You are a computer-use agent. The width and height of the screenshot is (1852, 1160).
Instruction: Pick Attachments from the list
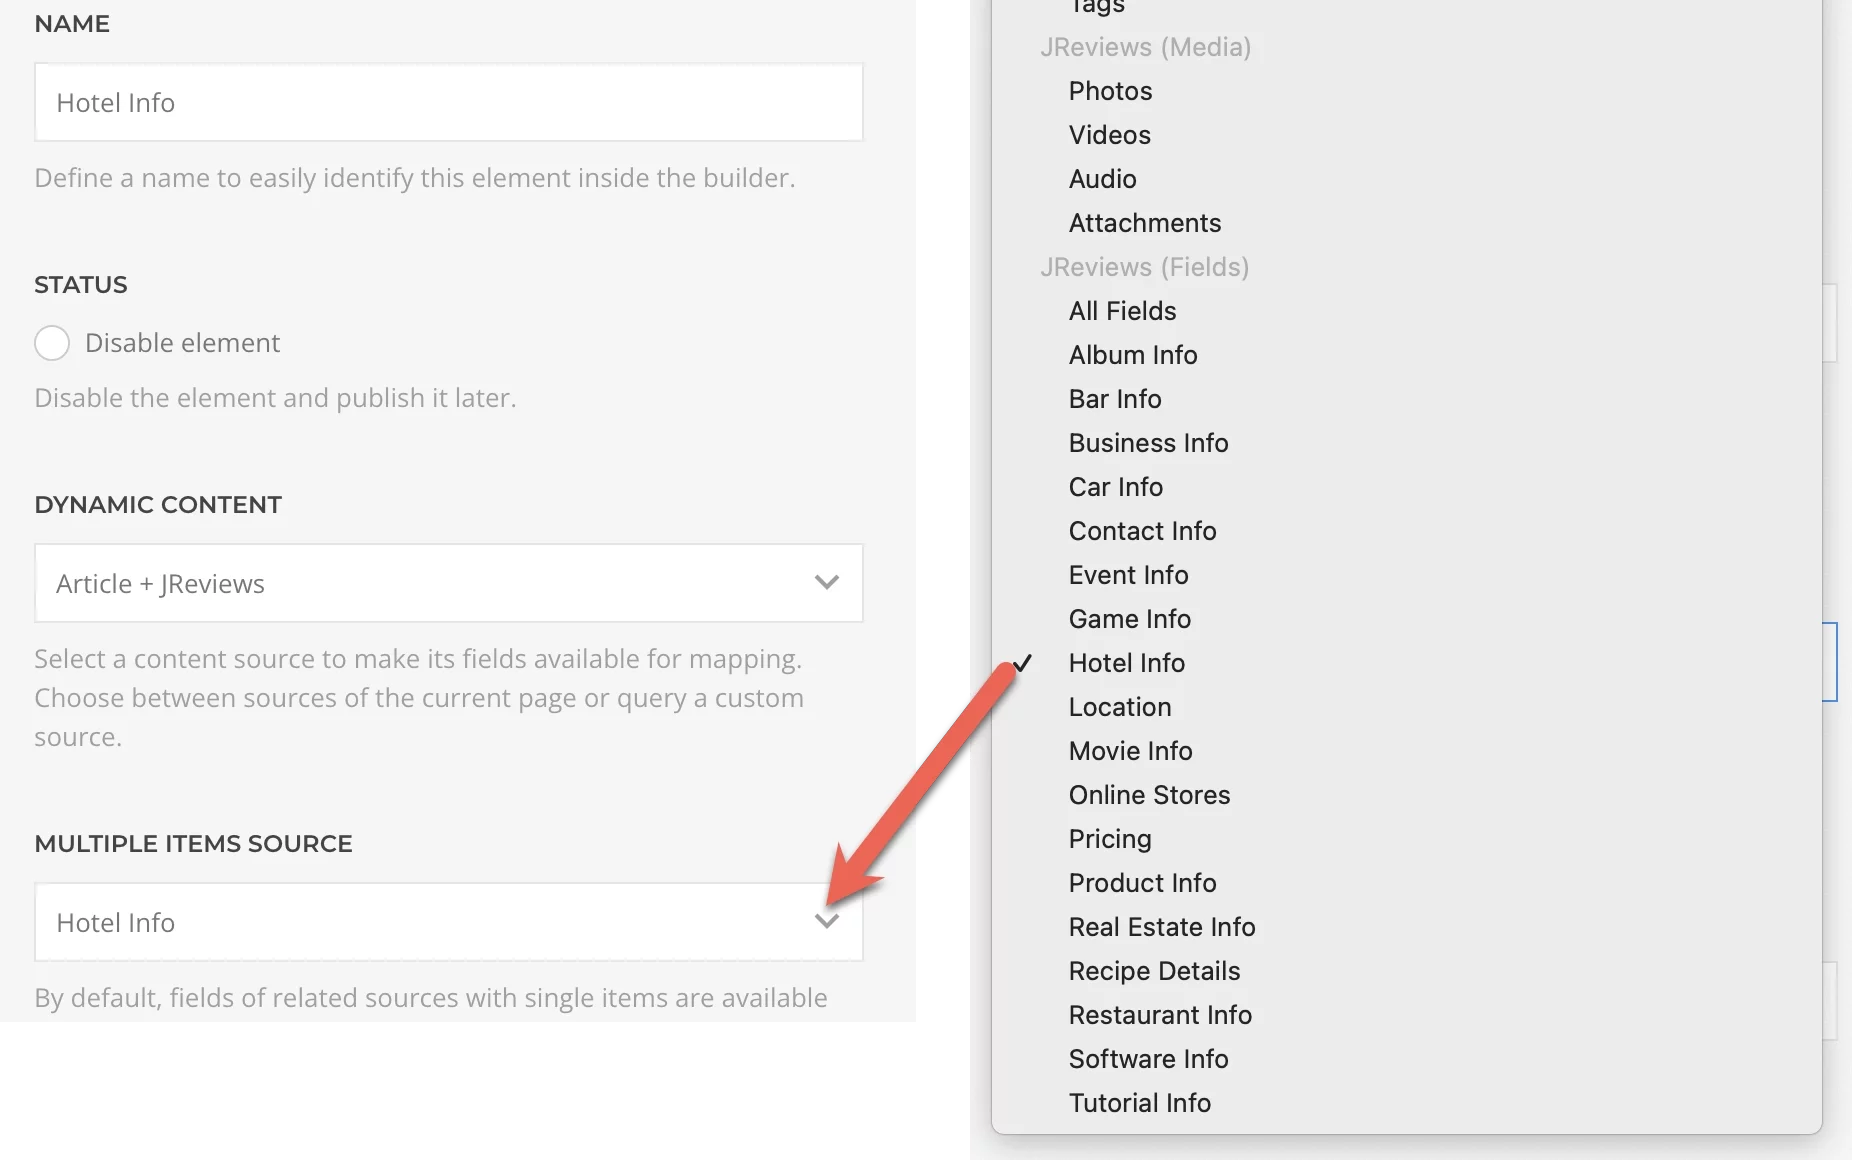(x=1144, y=223)
